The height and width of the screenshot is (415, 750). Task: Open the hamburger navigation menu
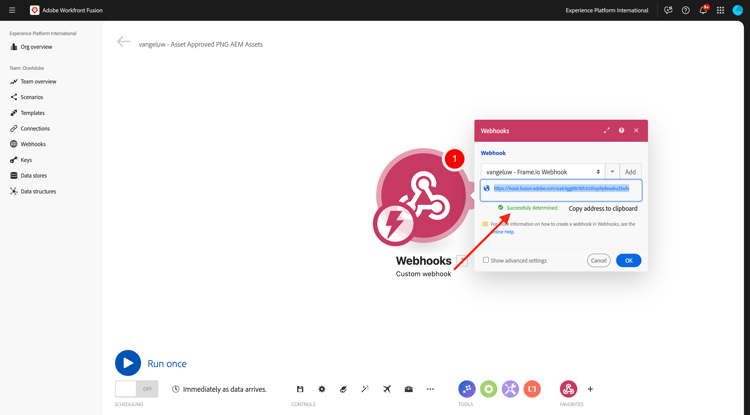pyautogui.click(x=12, y=10)
